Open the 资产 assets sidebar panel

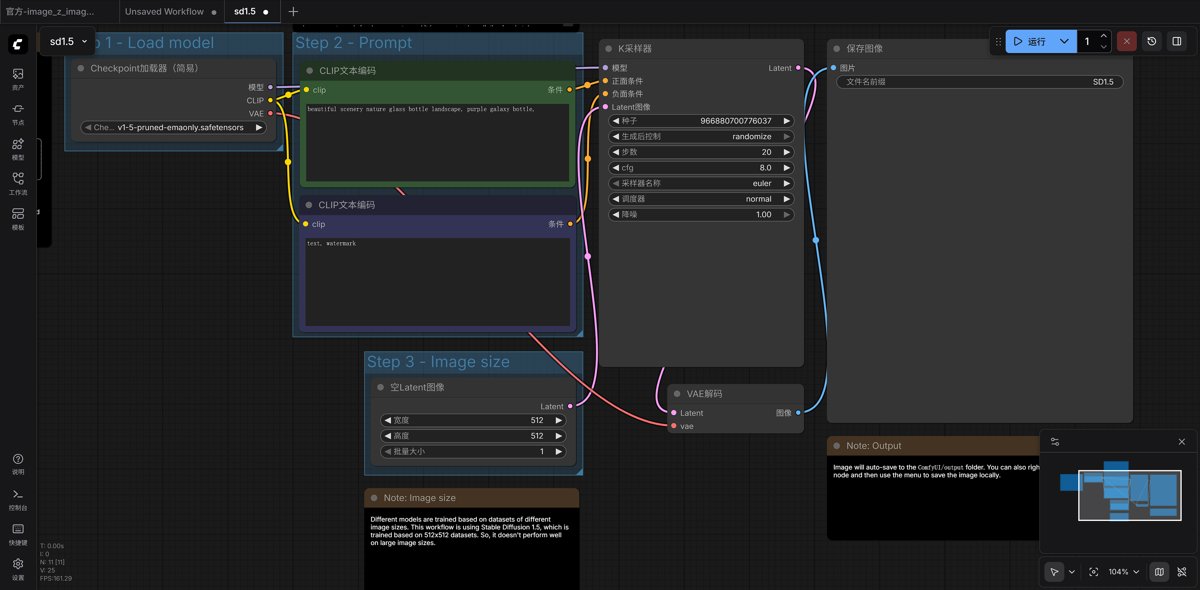tap(18, 78)
